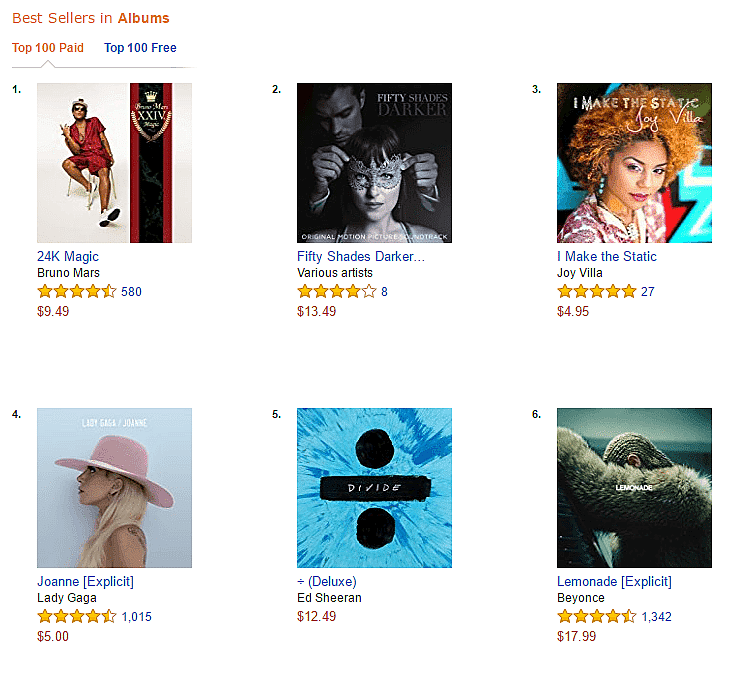Select the Joanne album cover thumbnail
Viewport: 756px width, 677px height.
pos(114,488)
